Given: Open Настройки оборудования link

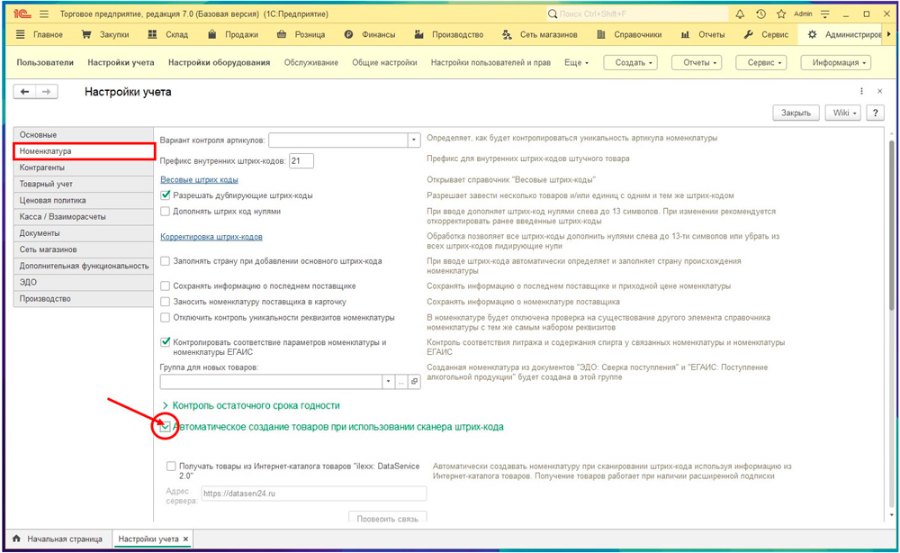Looking at the screenshot, I should (x=219, y=63).
